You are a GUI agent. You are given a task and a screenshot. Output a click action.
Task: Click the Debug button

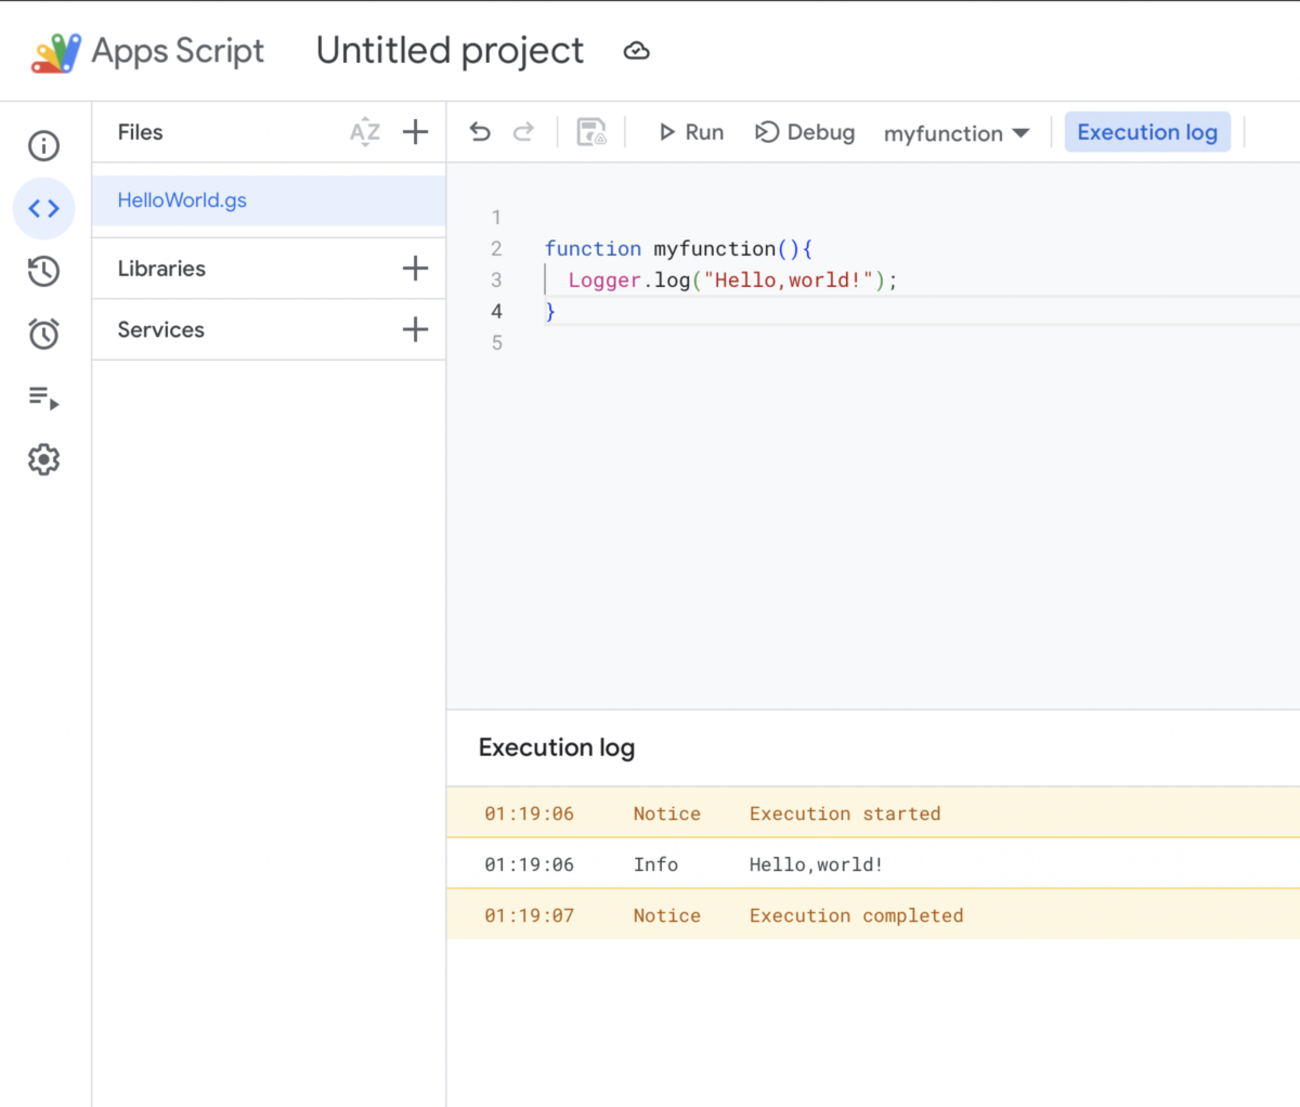click(805, 132)
